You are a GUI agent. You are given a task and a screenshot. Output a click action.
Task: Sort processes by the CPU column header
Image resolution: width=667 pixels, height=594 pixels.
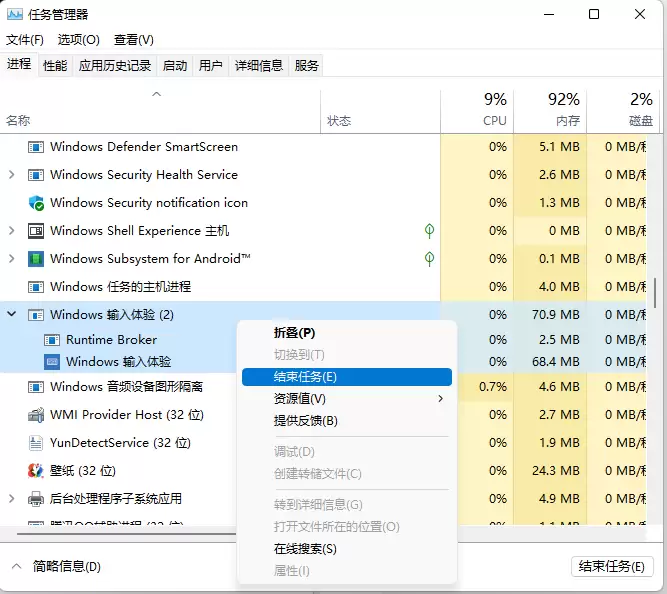point(494,109)
